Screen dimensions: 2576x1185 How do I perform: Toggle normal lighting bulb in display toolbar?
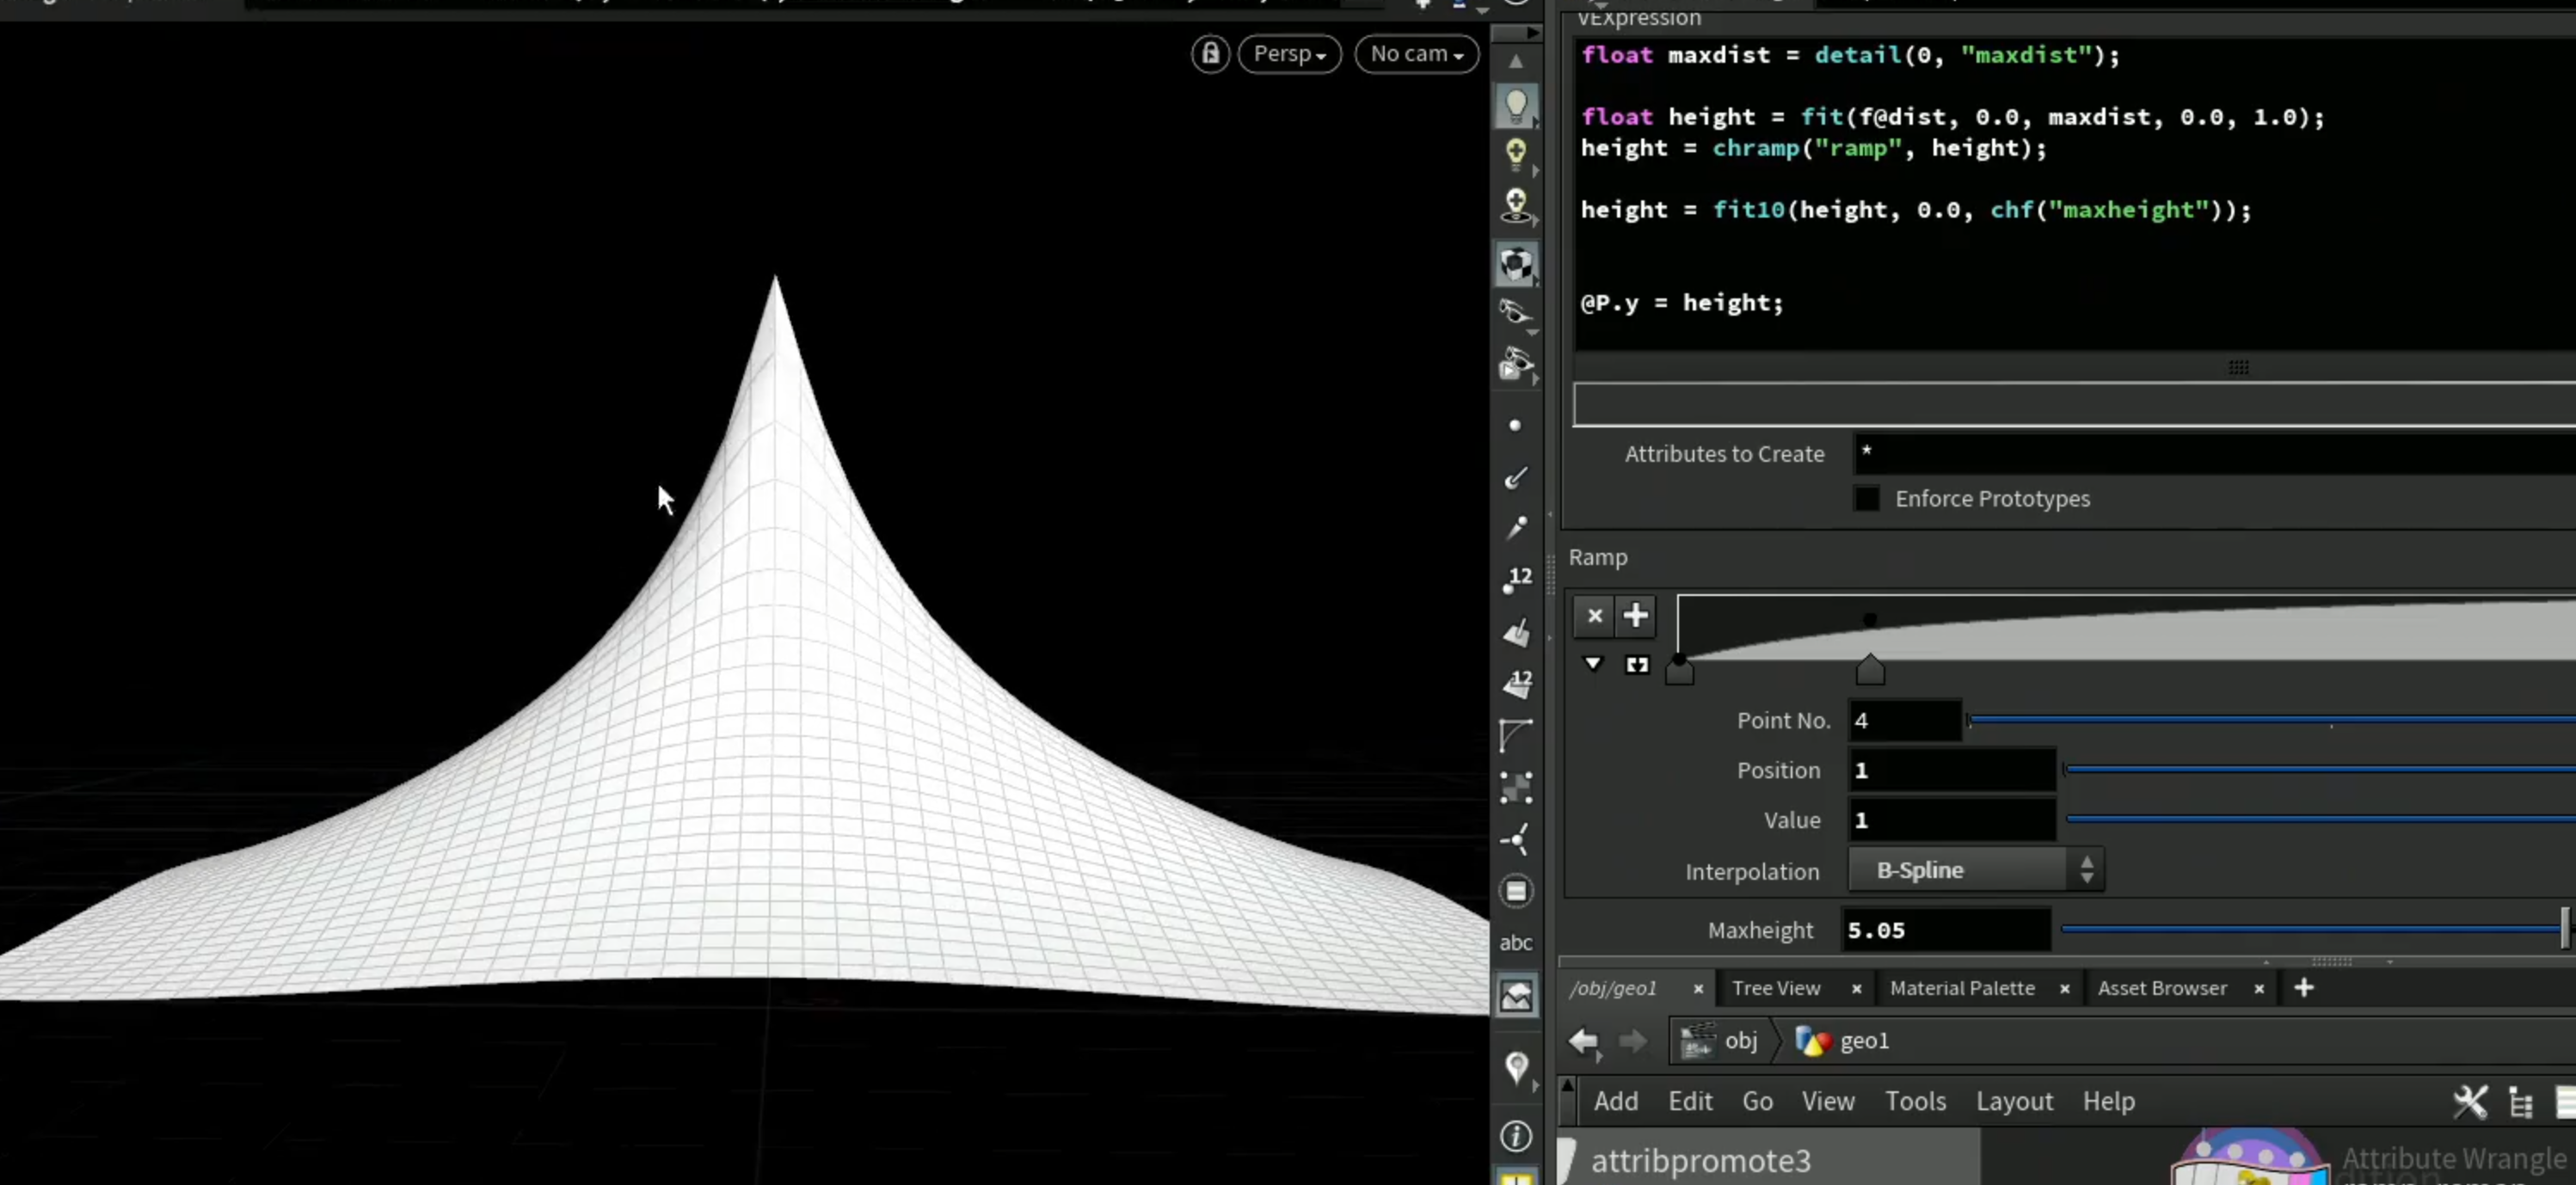pos(1516,105)
